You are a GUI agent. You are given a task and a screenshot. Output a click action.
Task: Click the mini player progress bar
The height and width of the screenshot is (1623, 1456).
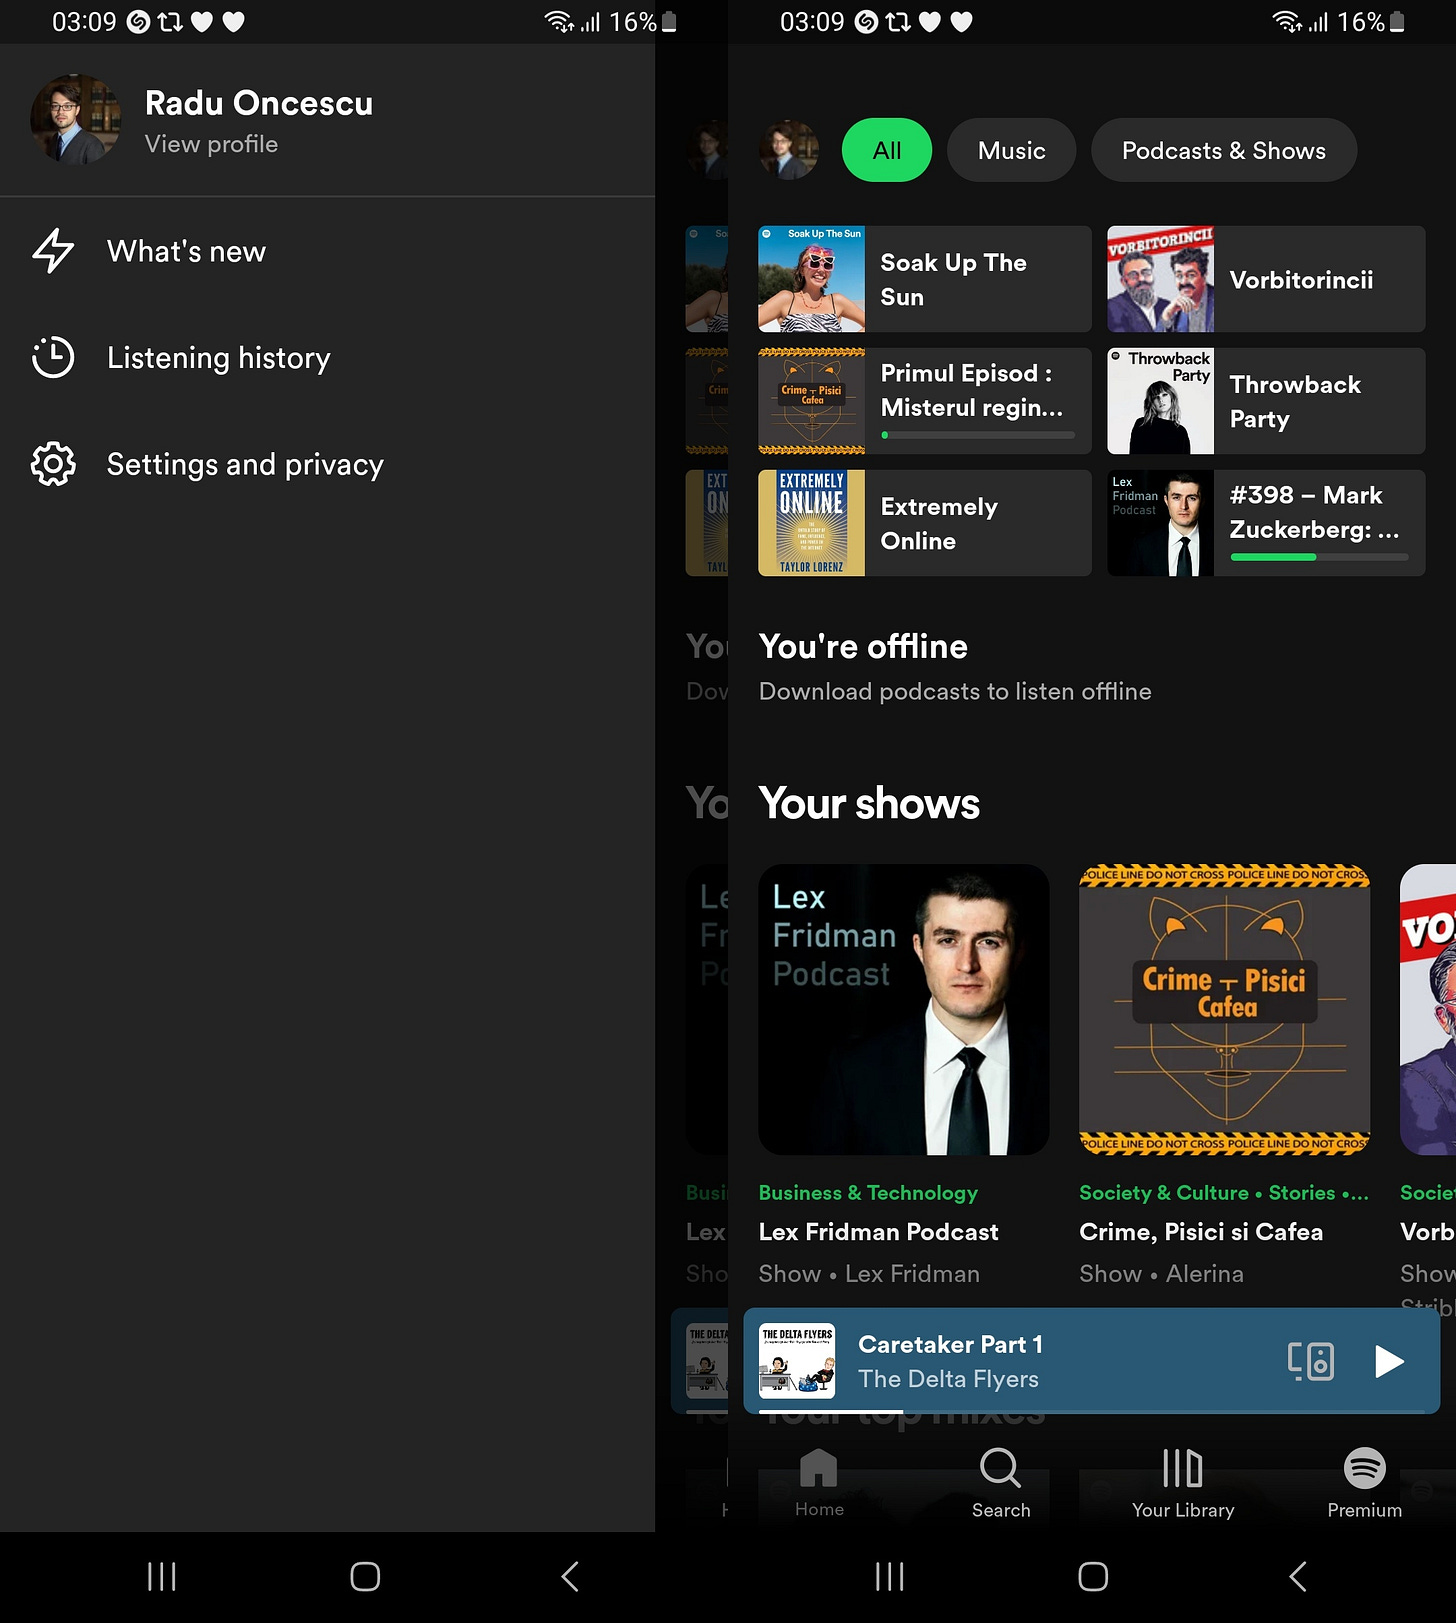1092,1411
